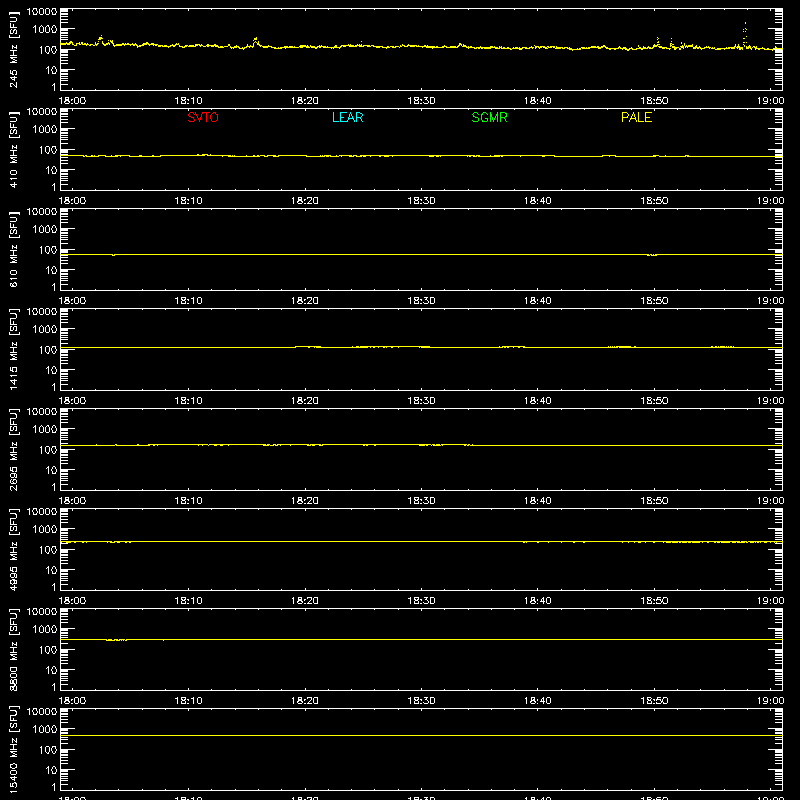Click the 610 MHz flux trace line

point(421,254)
